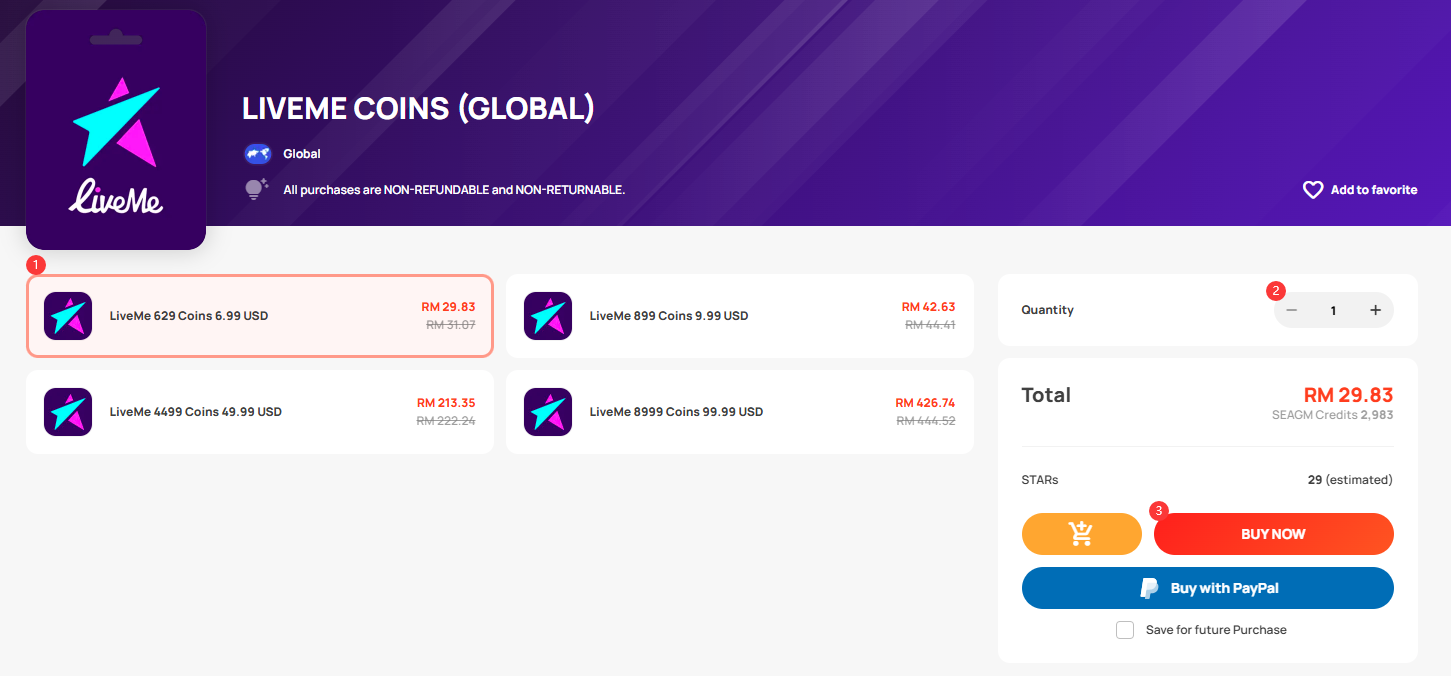Click the Add to favorite link text
Screen dimensions: 1451x676
1373,190
